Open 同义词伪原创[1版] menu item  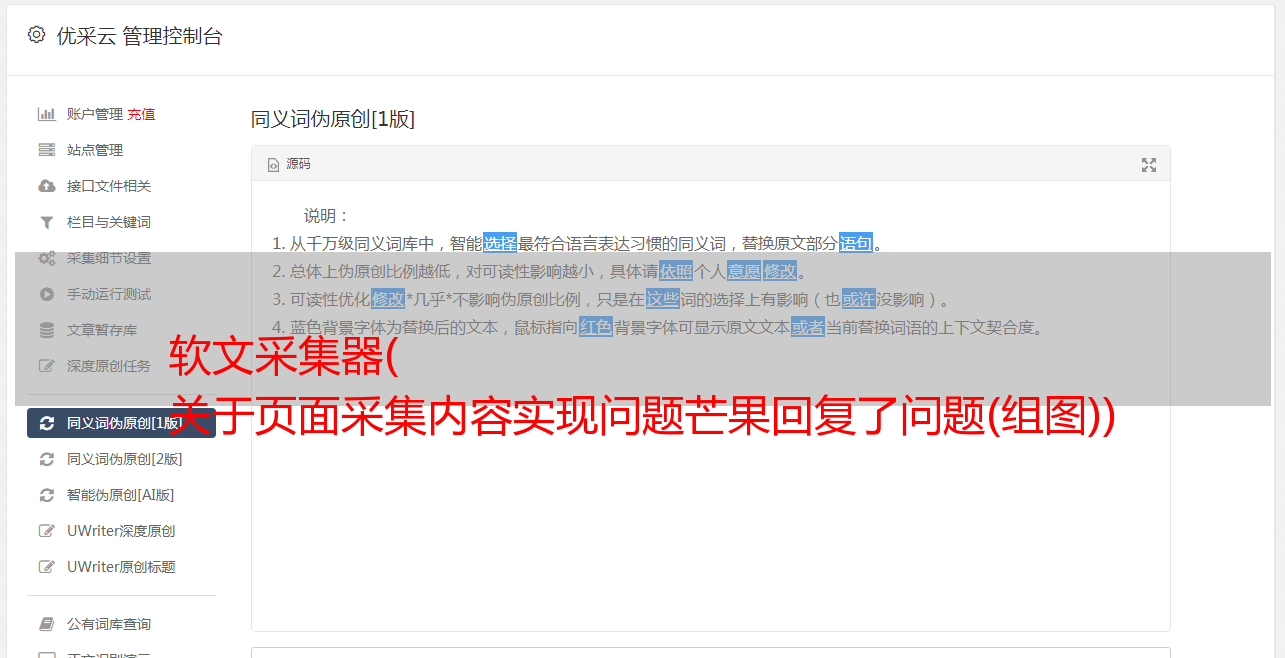point(121,423)
